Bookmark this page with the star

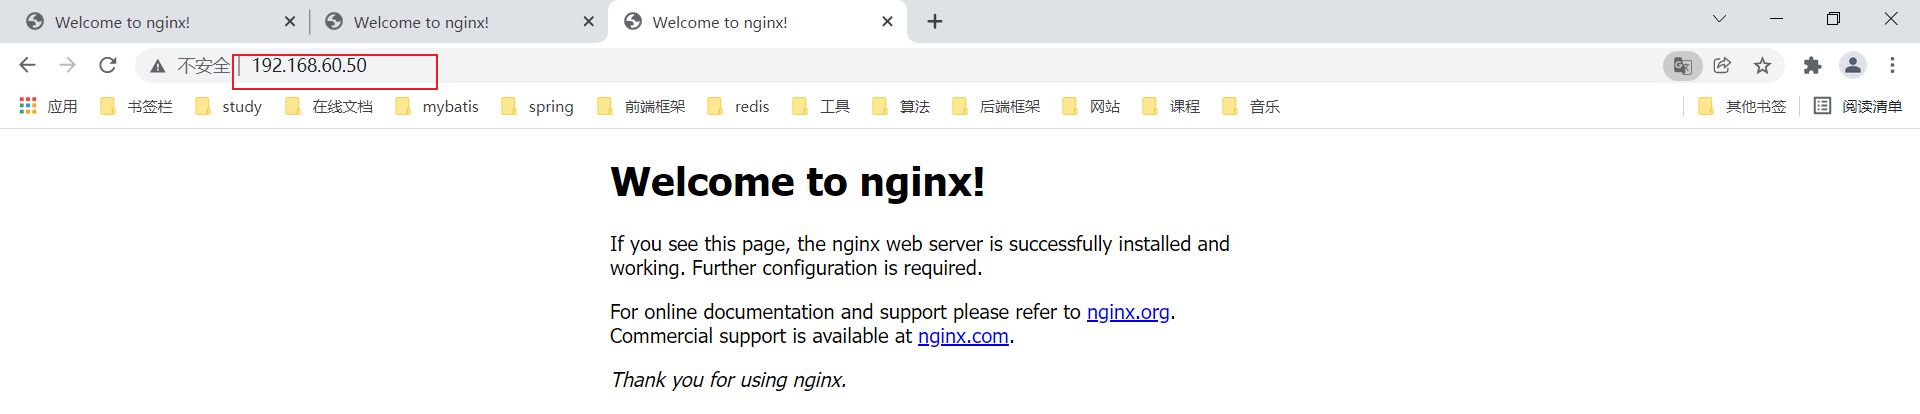click(1762, 65)
